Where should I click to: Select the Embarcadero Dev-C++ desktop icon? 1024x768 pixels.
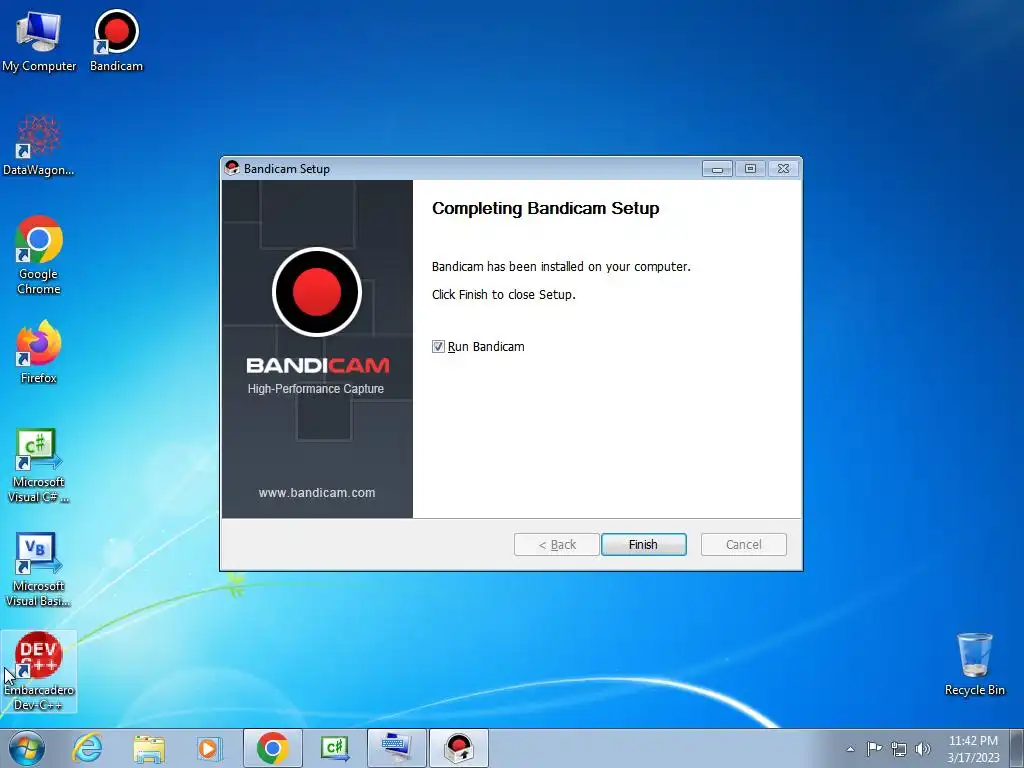pos(39,671)
